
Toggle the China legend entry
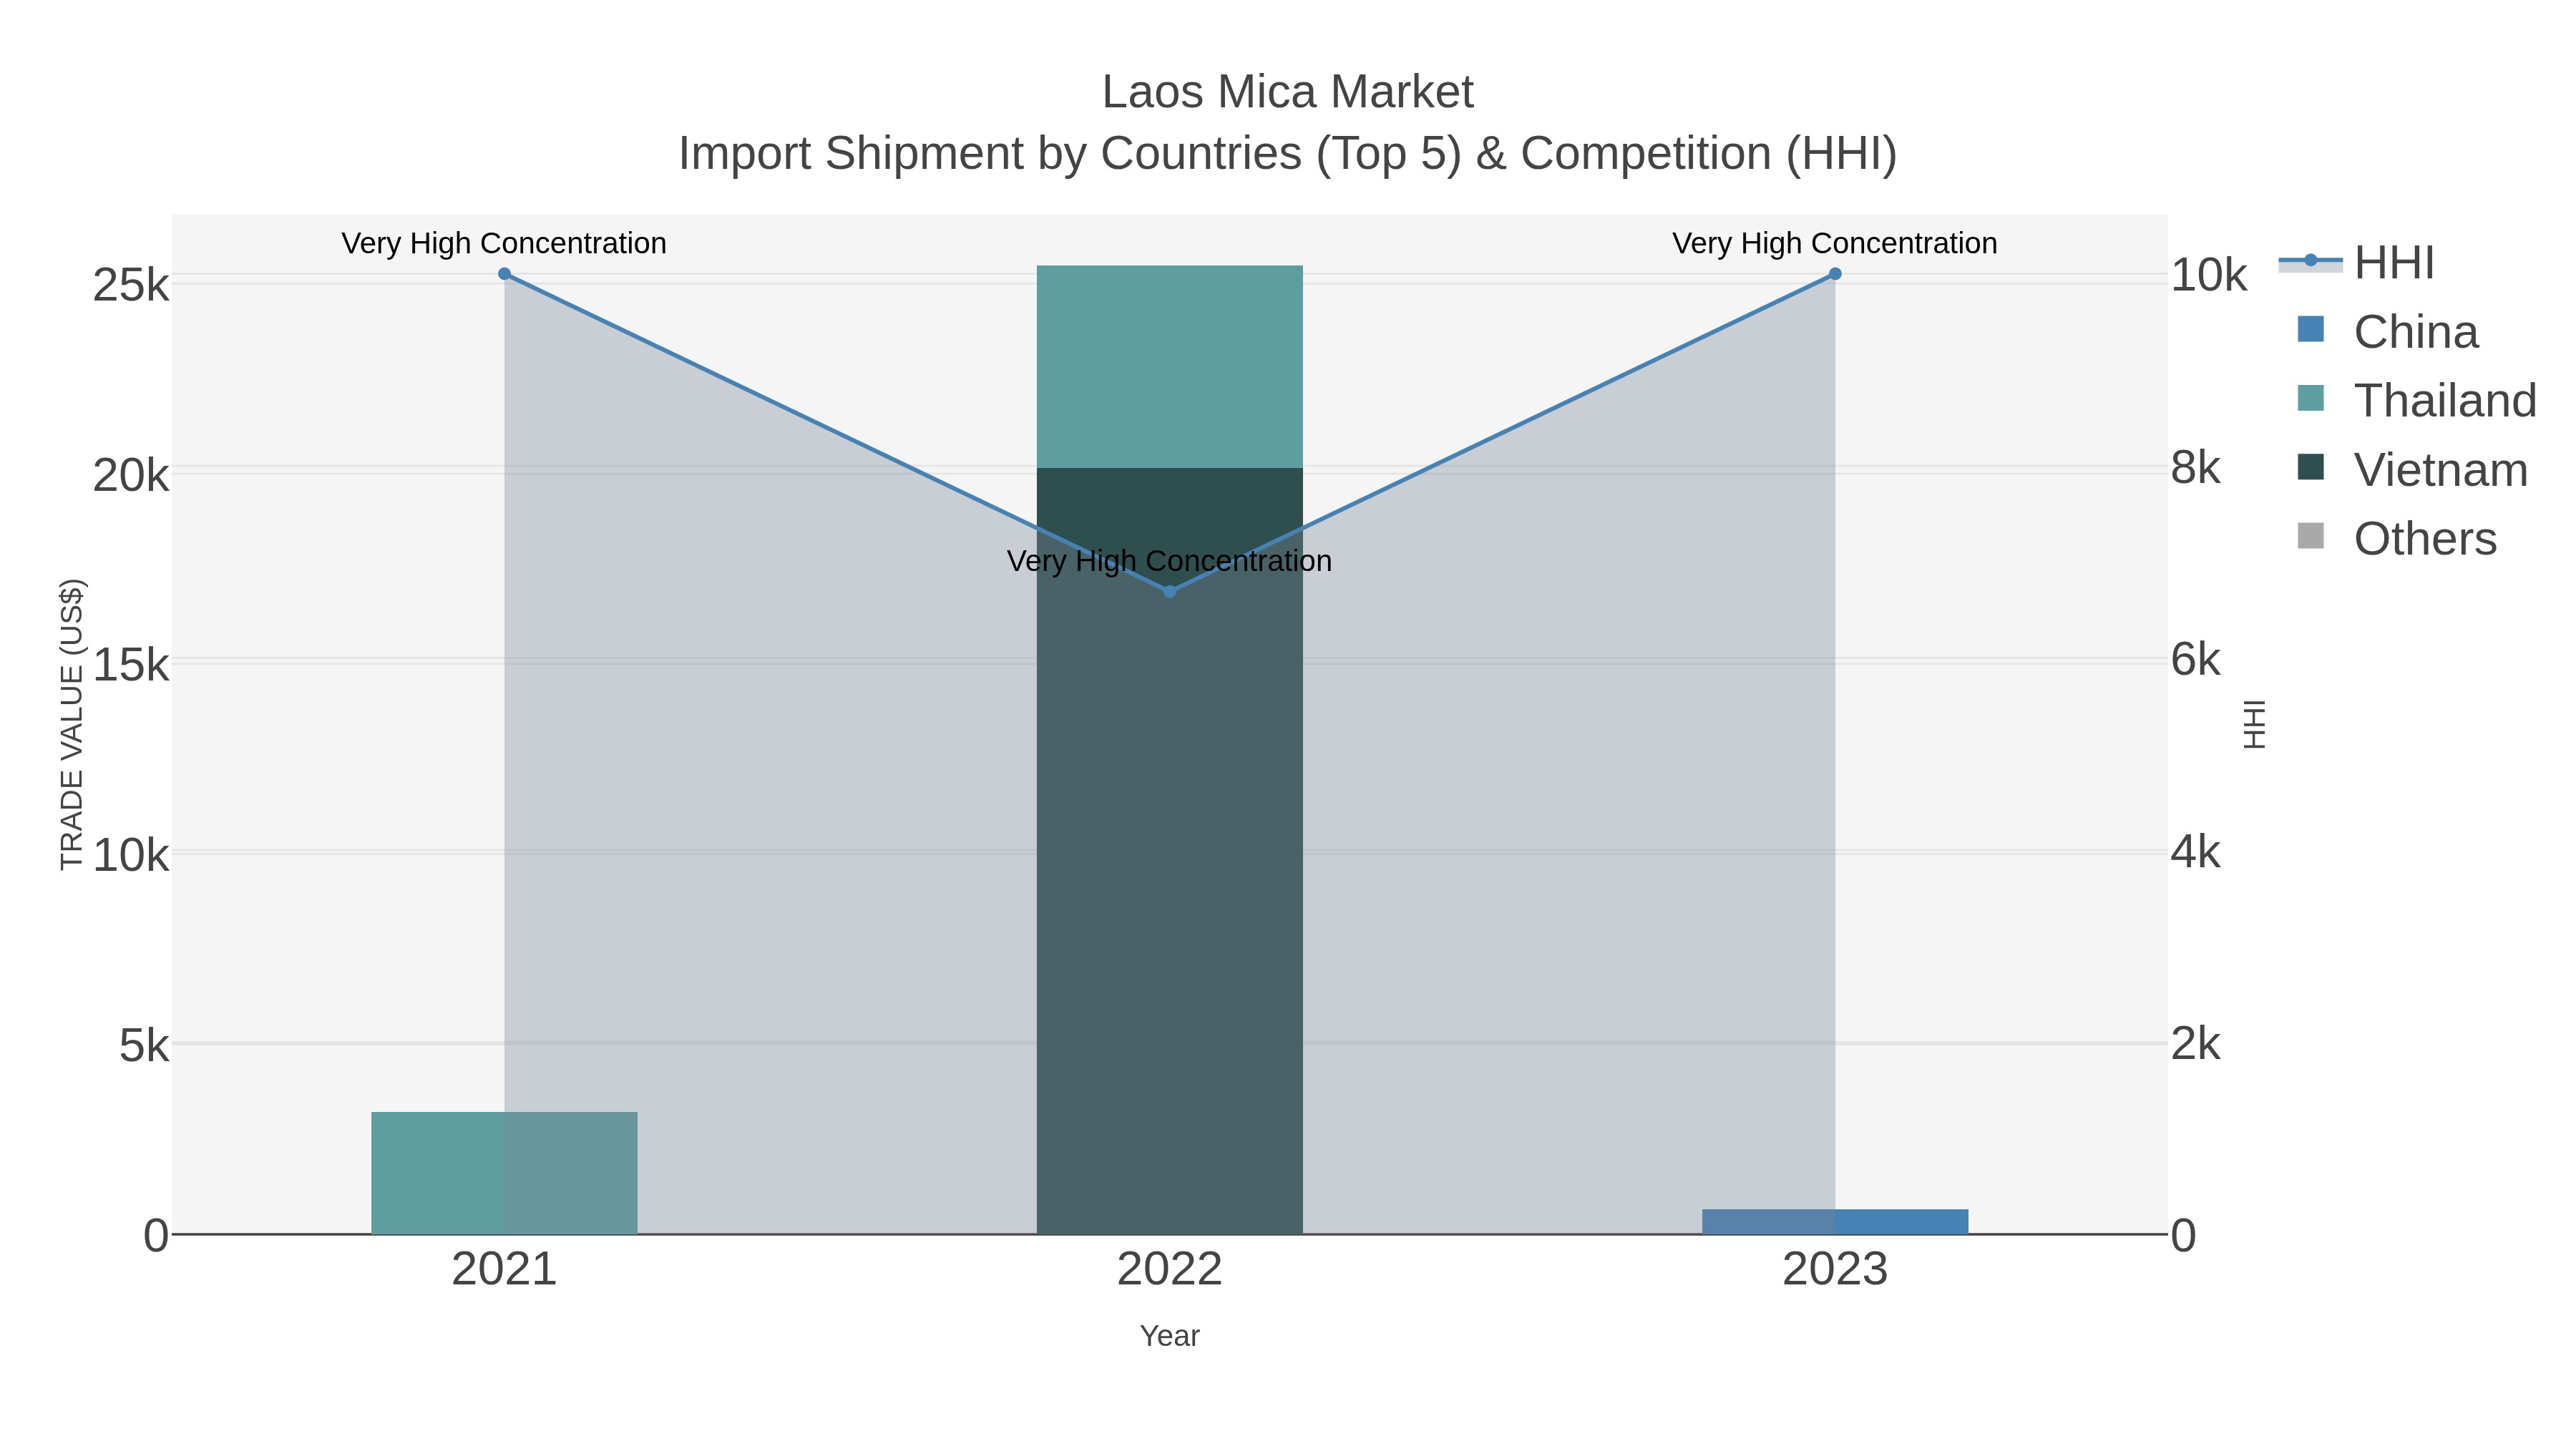pyautogui.click(x=2389, y=332)
